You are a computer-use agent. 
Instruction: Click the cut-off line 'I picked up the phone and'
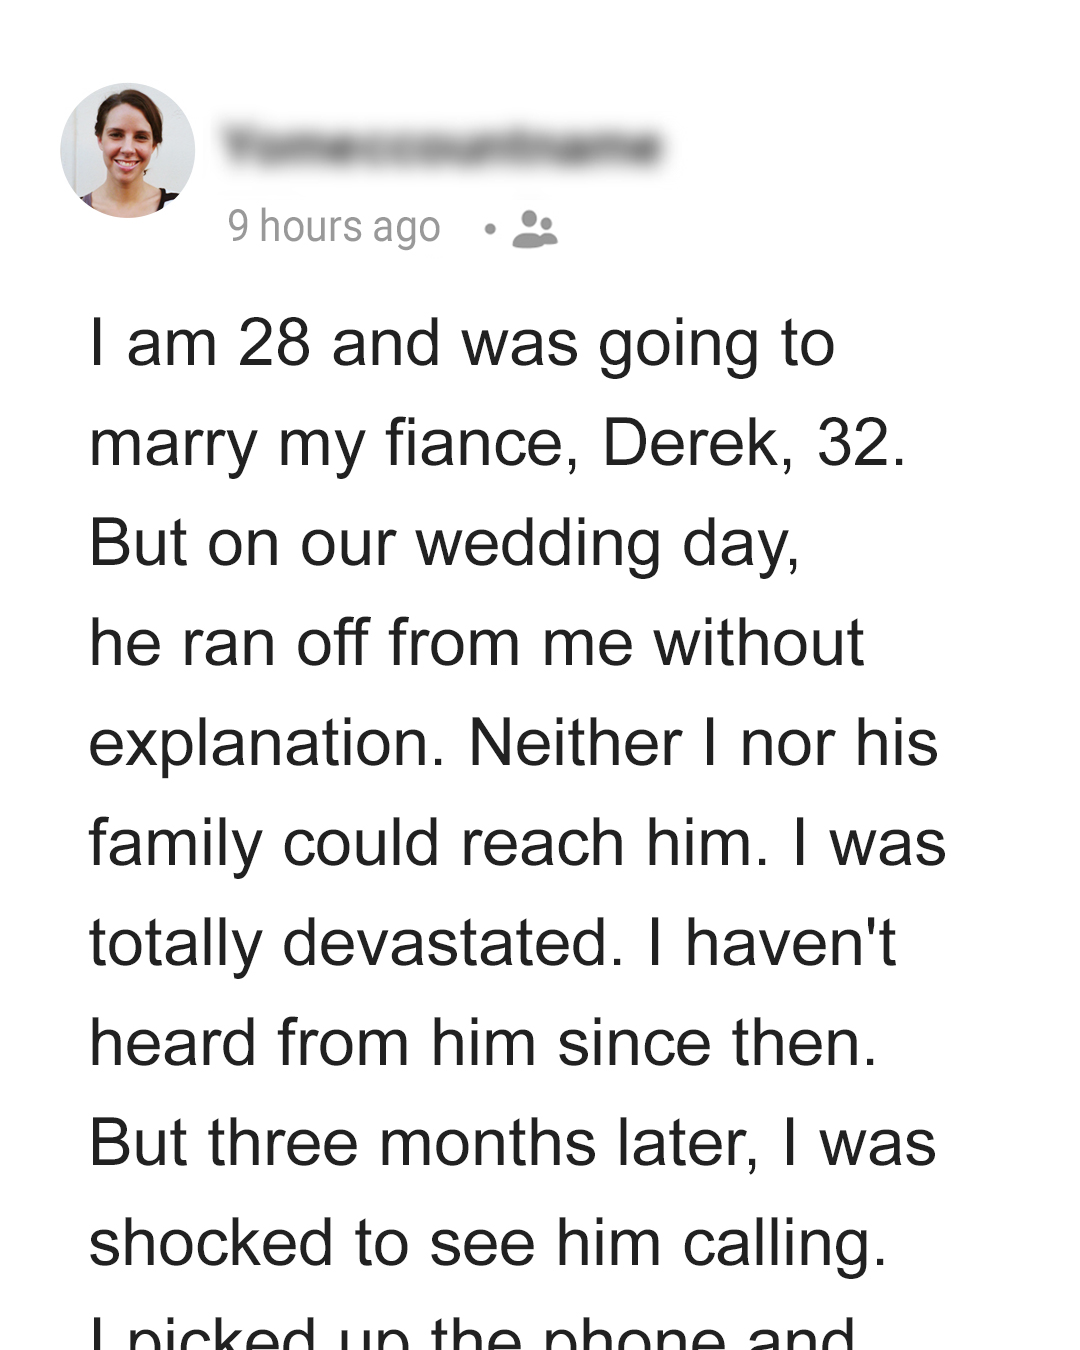click(472, 1332)
